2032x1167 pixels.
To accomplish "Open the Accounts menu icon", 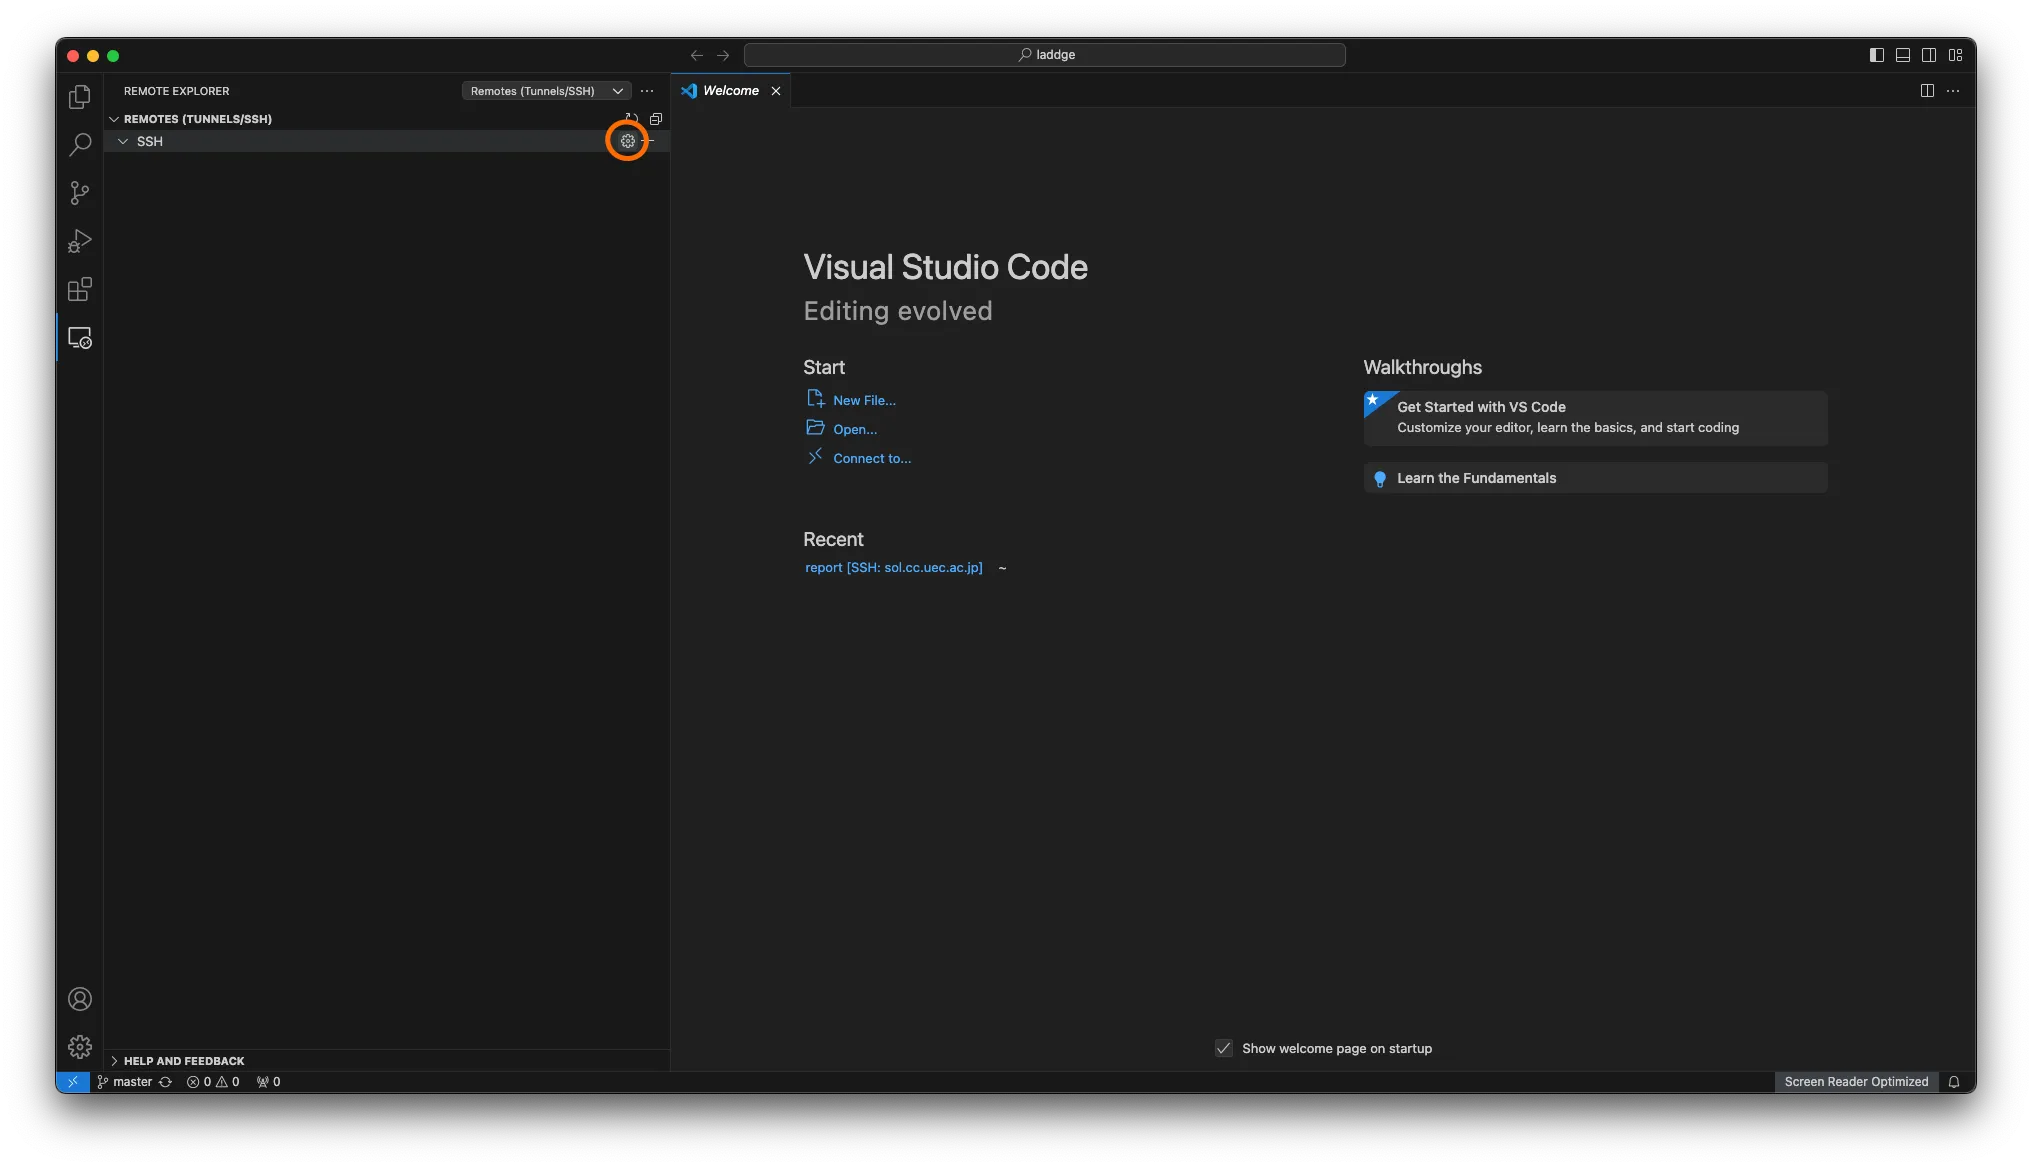I will tap(80, 999).
